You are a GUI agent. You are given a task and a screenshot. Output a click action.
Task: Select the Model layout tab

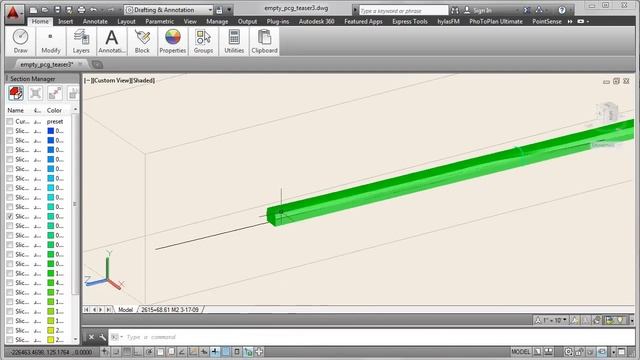[x=125, y=310]
